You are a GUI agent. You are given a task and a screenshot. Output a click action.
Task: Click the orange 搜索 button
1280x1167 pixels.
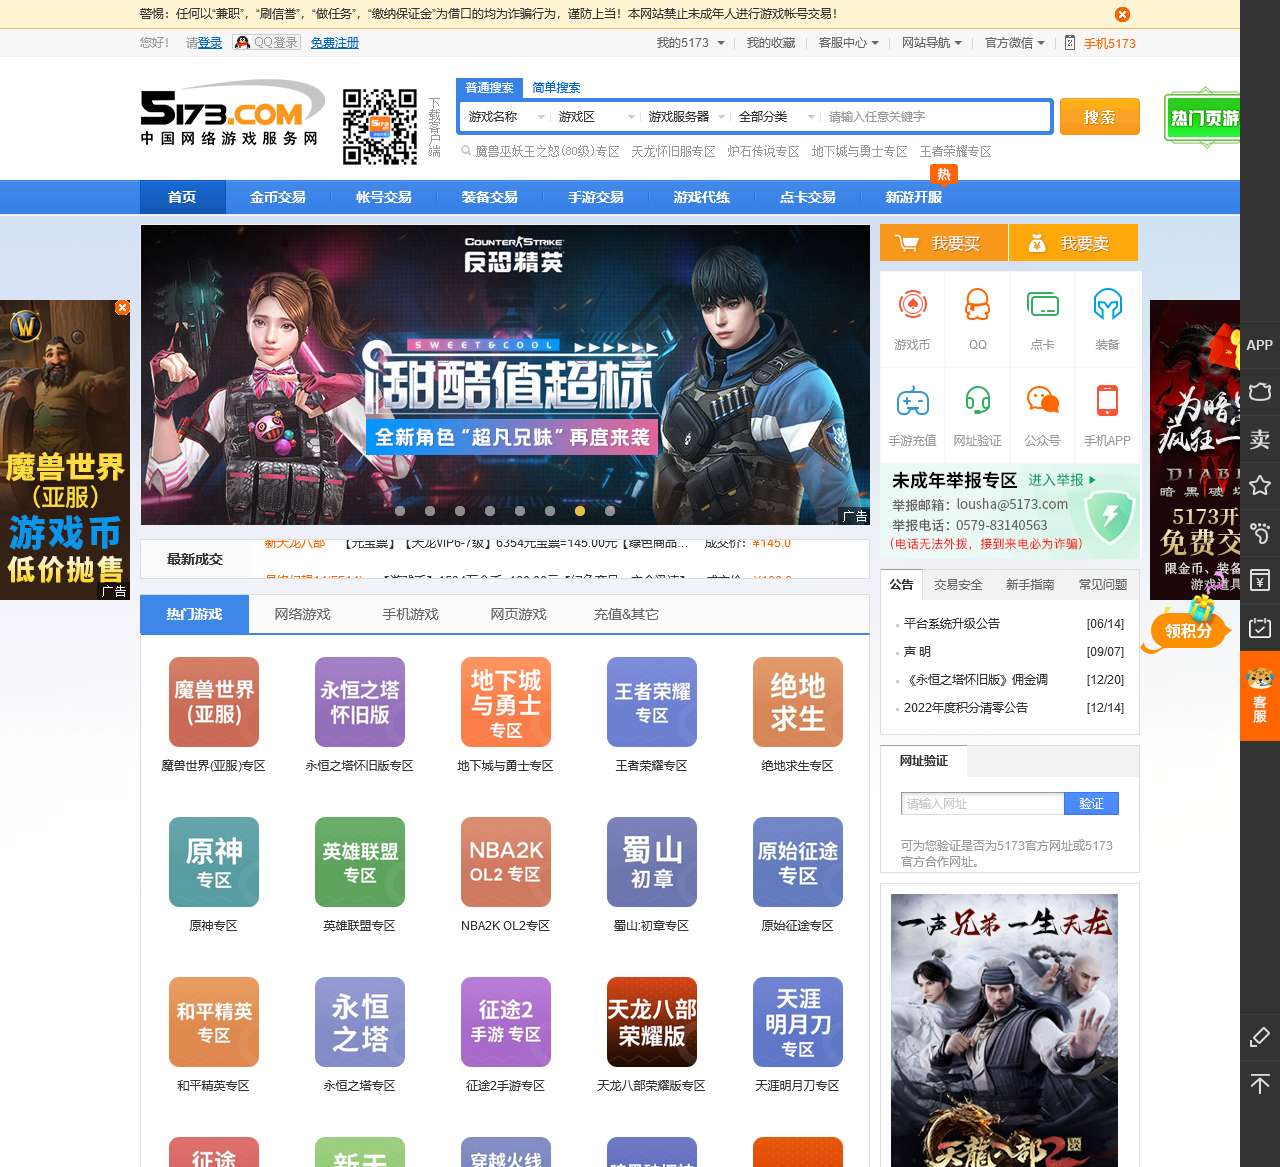click(1100, 117)
